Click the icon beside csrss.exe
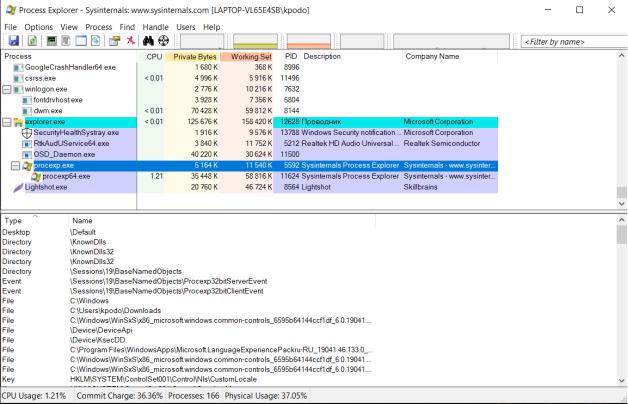 click(18, 78)
